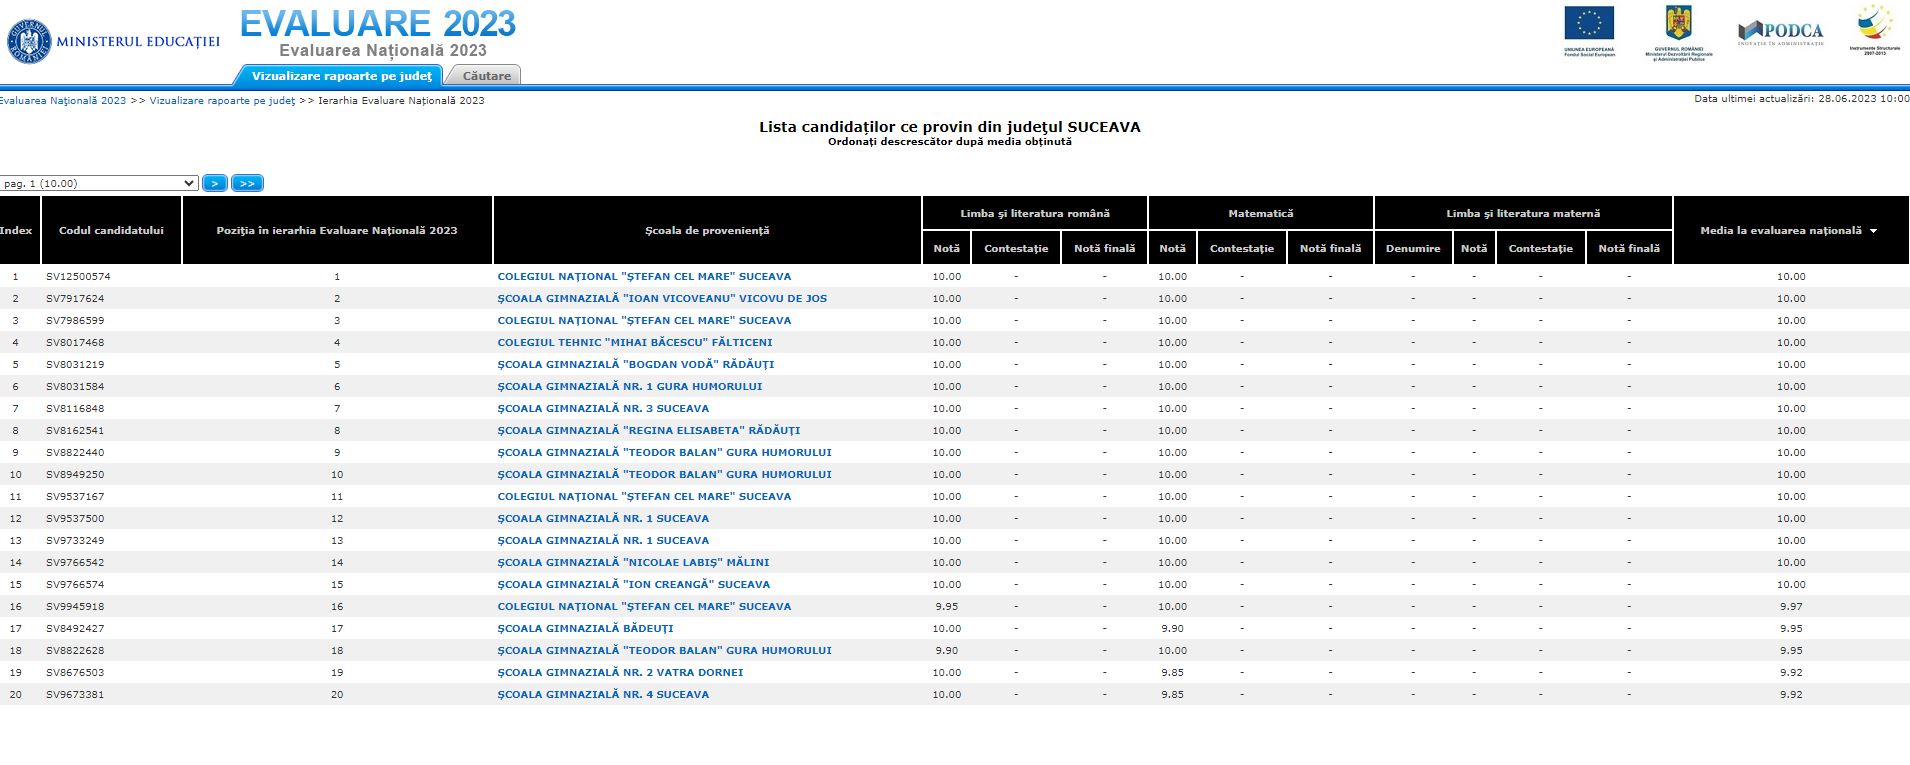
Task: Select candidate code SV7917624
Action: pos(75,298)
